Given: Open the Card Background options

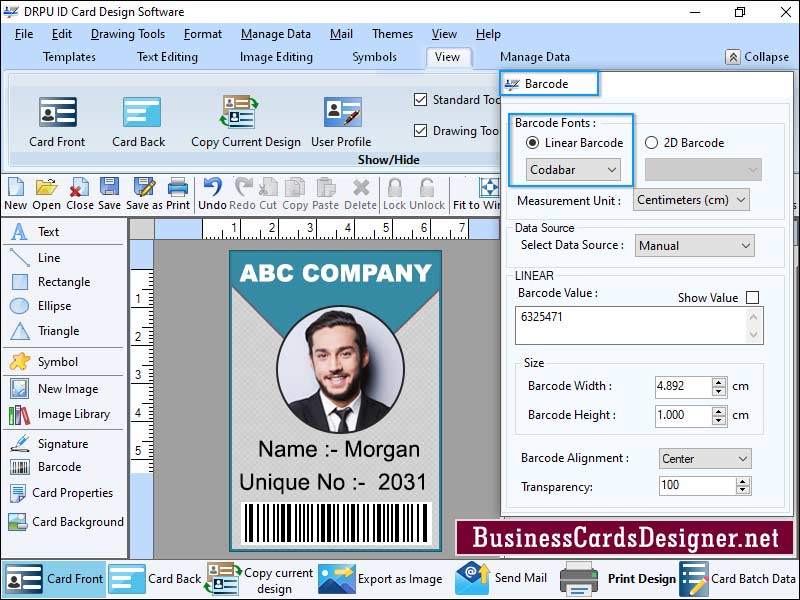Looking at the screenshot, I should (x=64, y=521).
